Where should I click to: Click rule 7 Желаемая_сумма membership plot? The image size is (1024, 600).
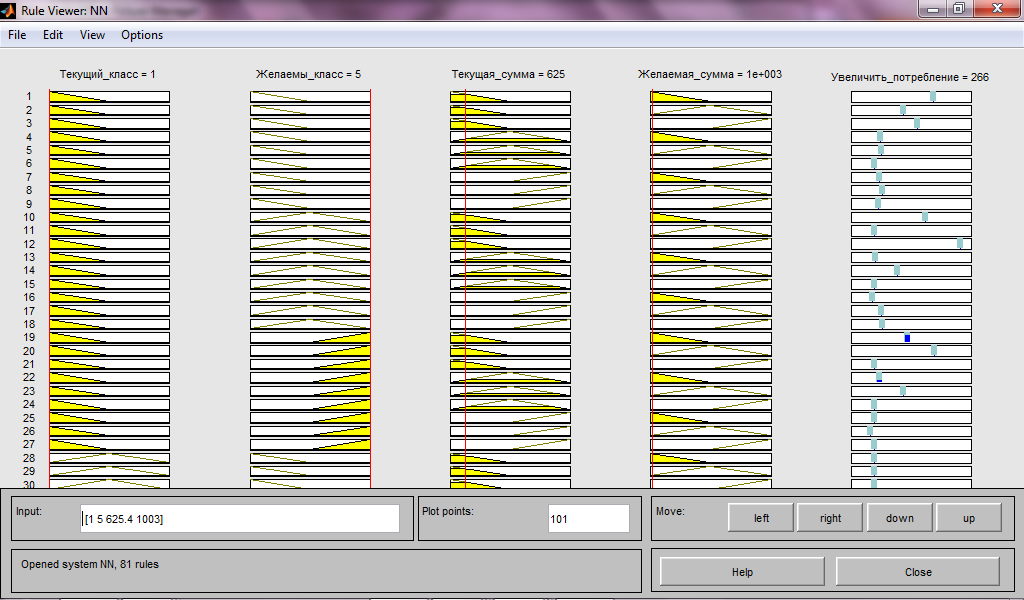[x=711, y=177]
